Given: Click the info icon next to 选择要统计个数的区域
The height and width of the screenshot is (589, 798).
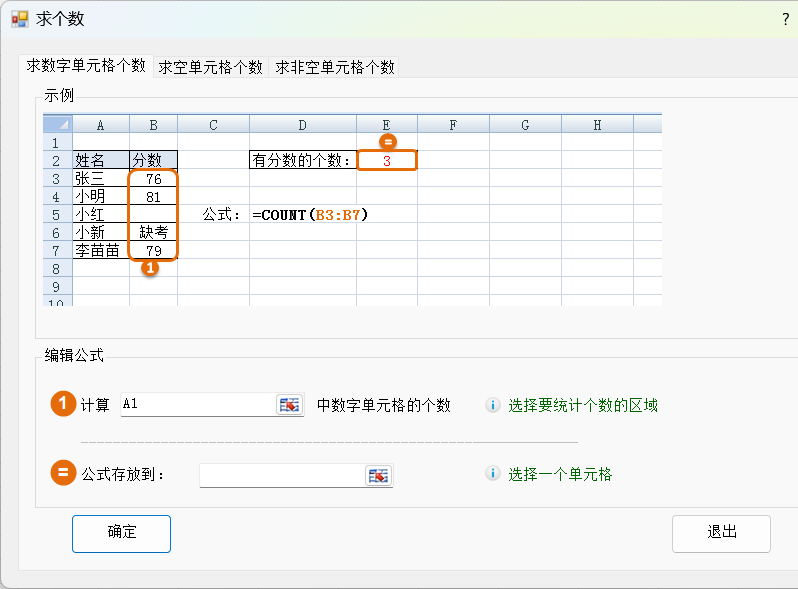Looking at the screenshot, I should [492, 405].
